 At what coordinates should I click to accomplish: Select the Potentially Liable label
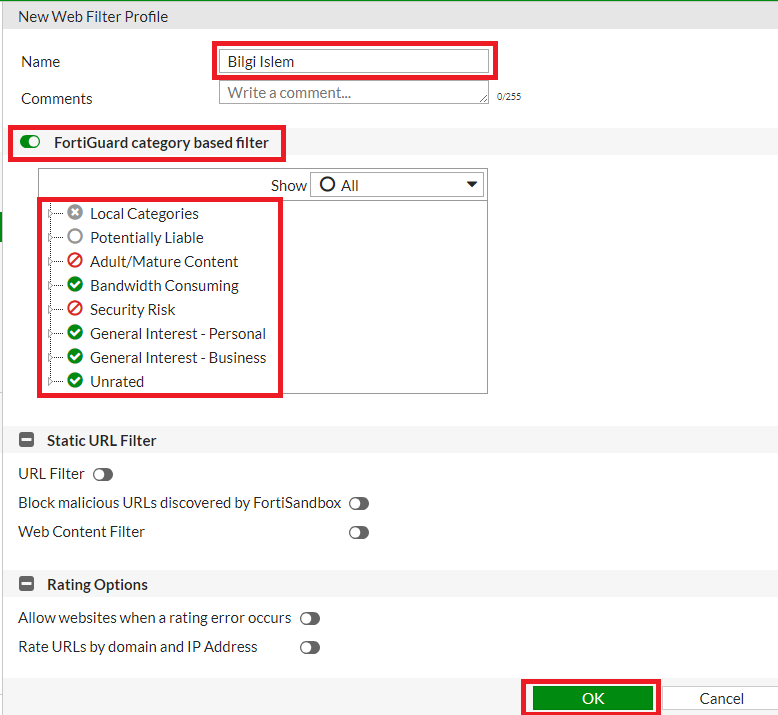point(147,238)
